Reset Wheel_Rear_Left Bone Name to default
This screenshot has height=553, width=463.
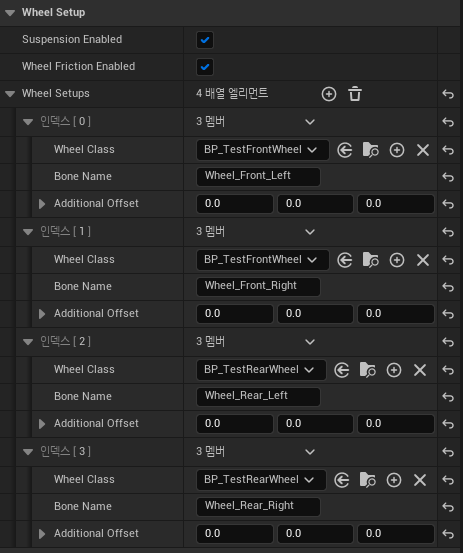pyautogui.click(x=448, y=397)
